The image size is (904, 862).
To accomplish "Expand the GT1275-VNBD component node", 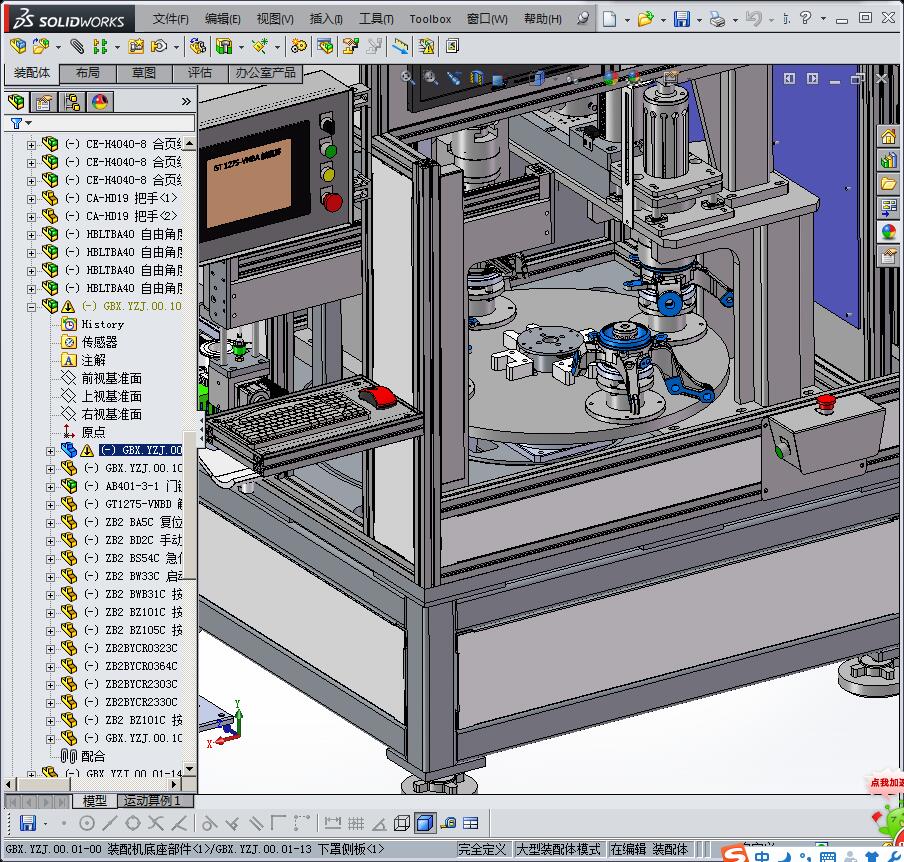I will pos(51,504).
